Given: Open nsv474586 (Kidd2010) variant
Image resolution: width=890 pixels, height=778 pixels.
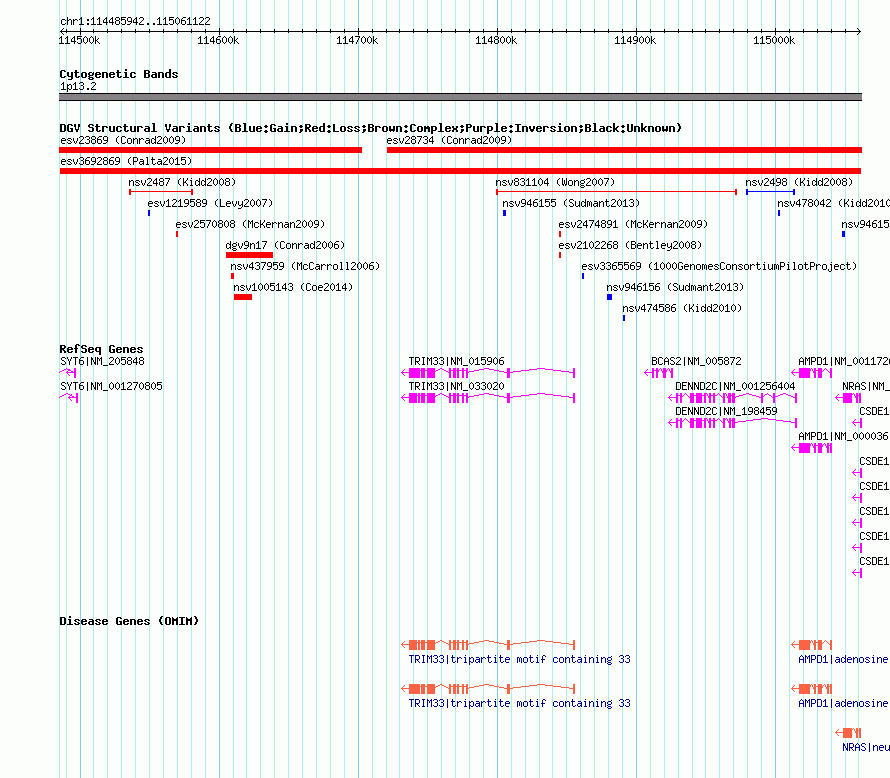Looking at the screenshot, I should [x=682, y=308].
